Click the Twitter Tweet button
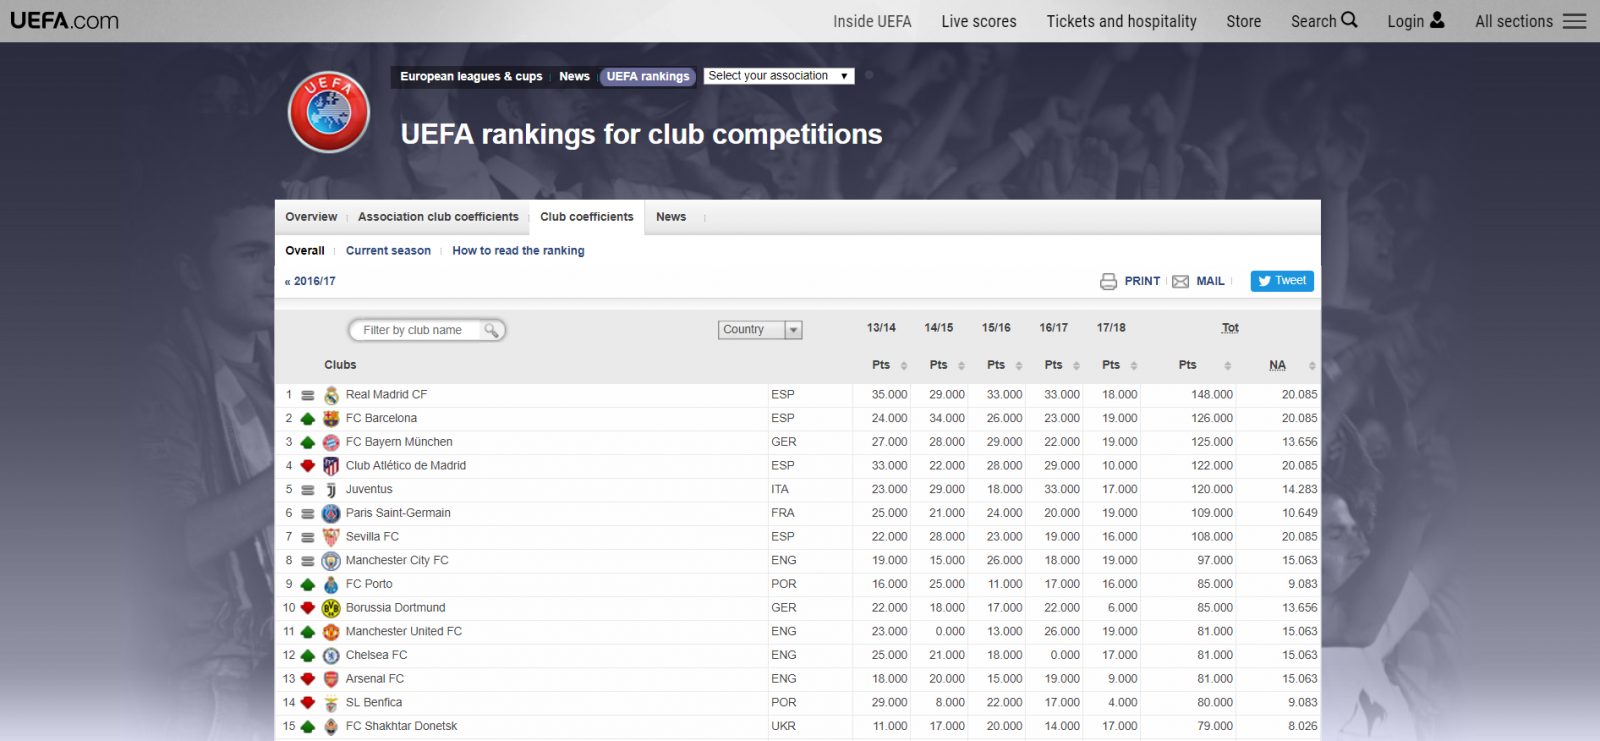The image size is (1600, 741). [1282, 281]
